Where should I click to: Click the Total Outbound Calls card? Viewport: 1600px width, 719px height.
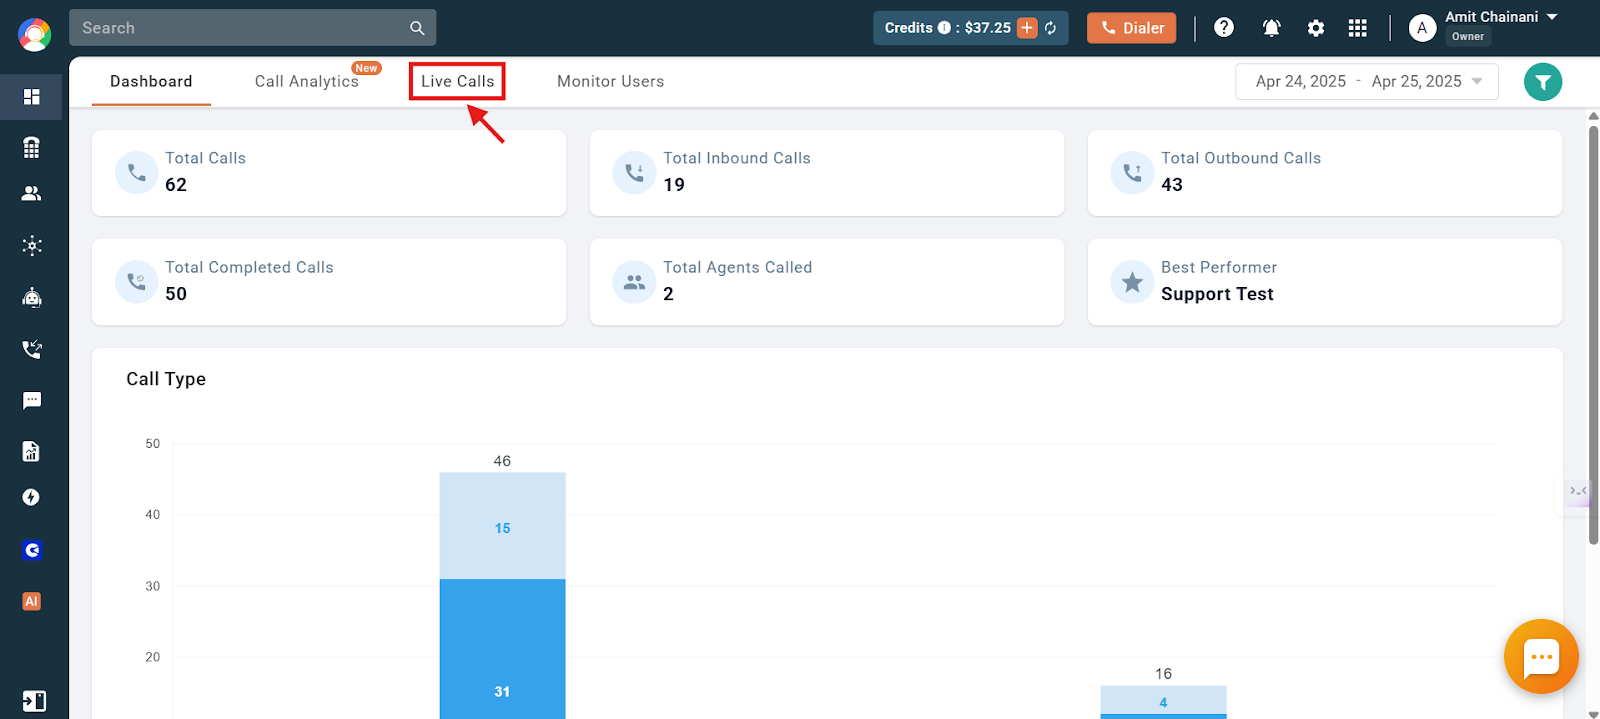click(1325, 173)
